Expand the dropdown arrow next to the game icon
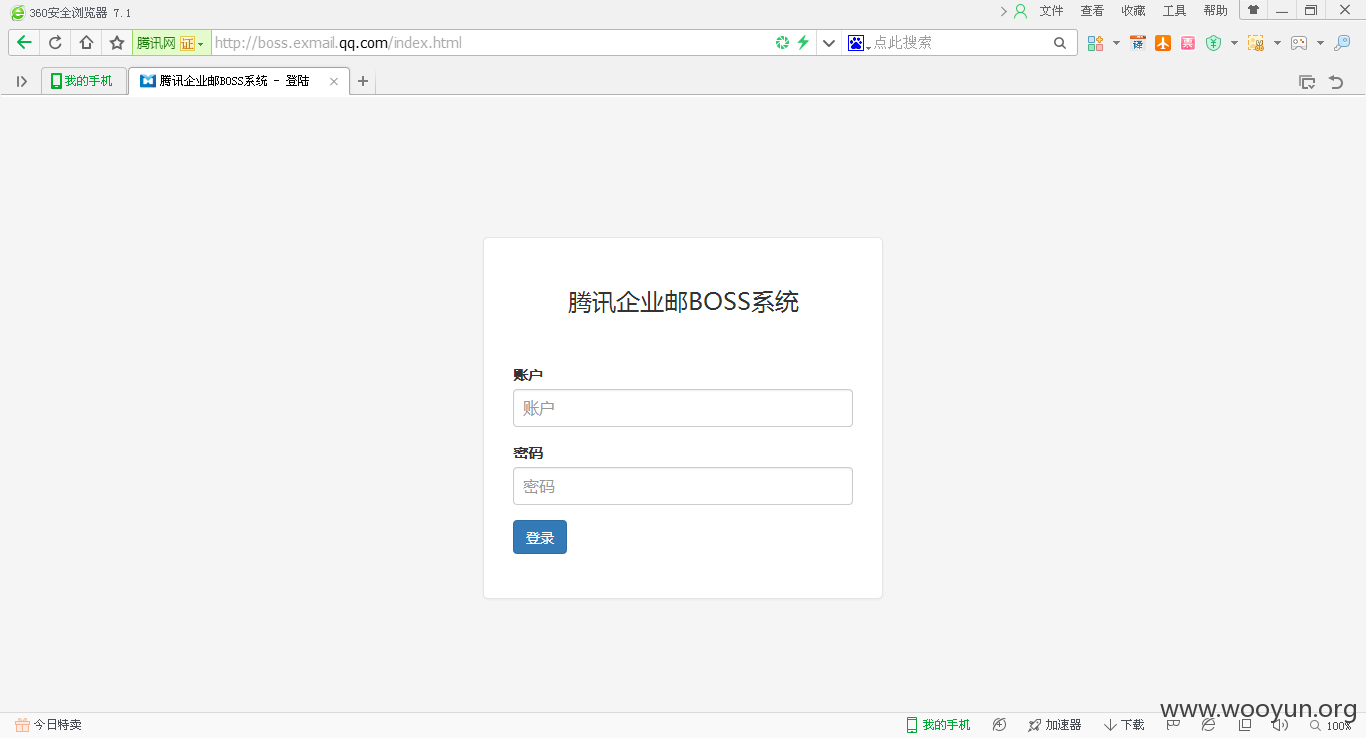 [x=1320, y=43]
